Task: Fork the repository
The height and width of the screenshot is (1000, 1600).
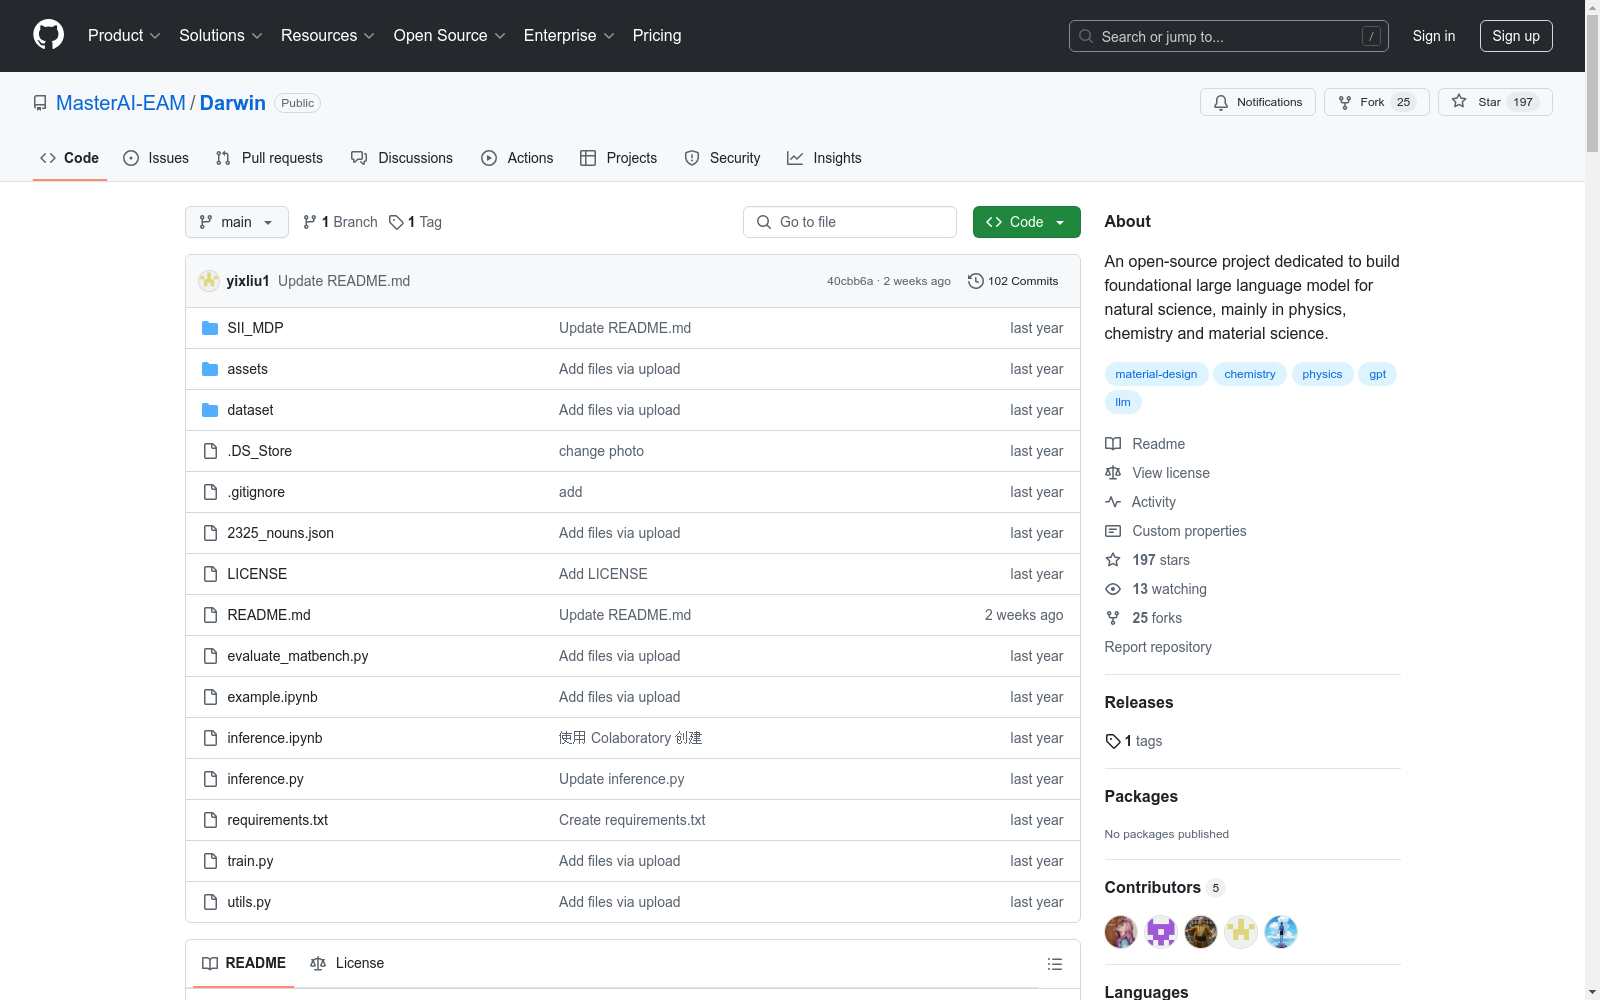Action: 1377,102
